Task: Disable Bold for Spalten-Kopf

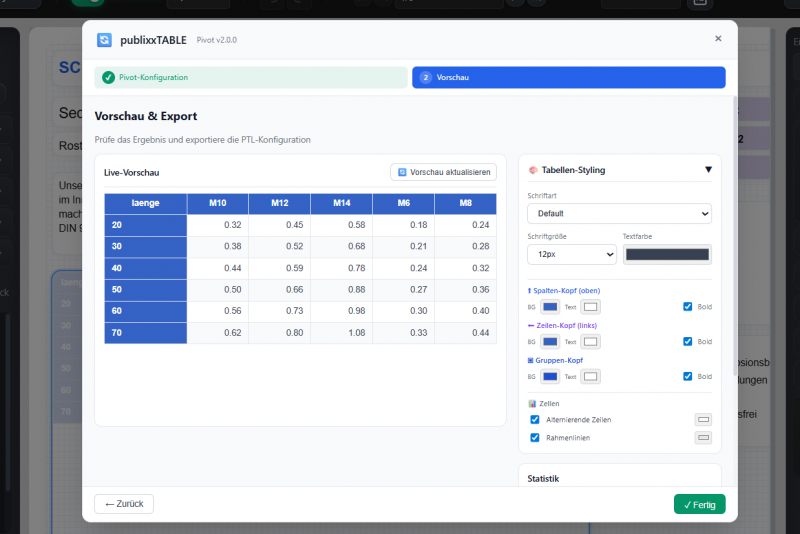Action: click(688, 307)
